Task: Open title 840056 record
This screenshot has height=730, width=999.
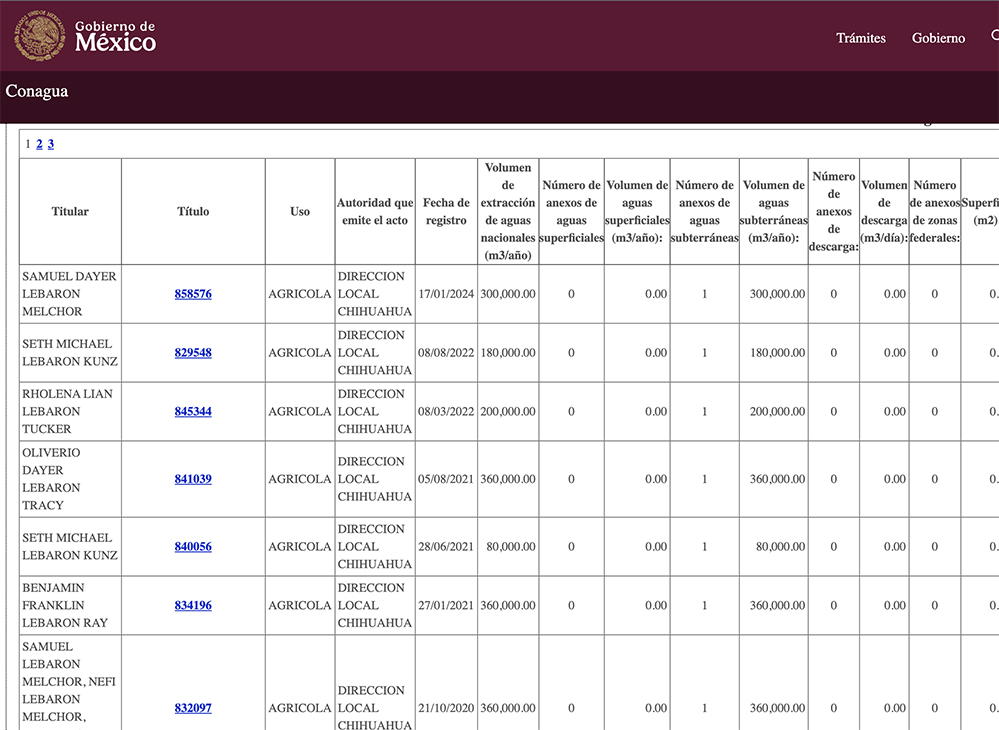Action: (193, 547)
